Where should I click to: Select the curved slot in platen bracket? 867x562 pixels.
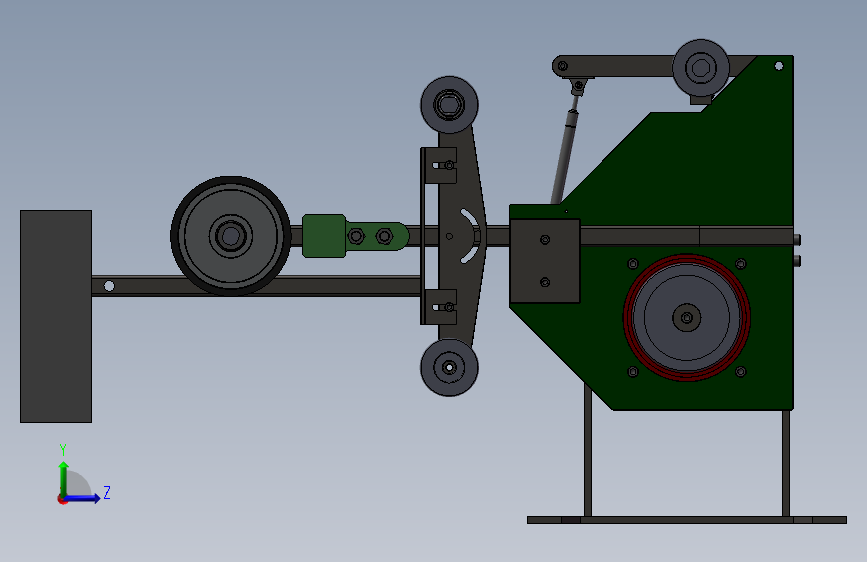471,236
